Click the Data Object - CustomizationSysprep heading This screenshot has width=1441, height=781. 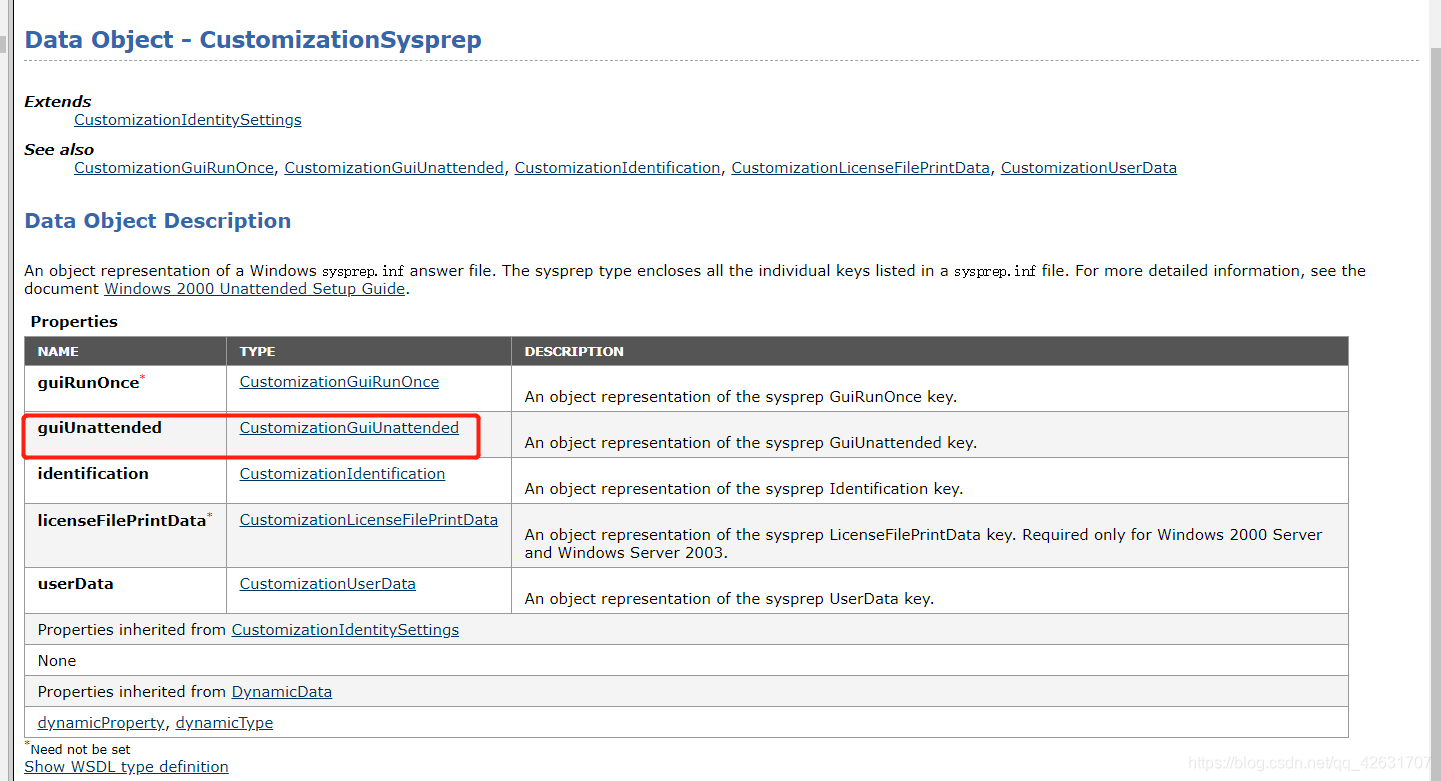(253, 40)
